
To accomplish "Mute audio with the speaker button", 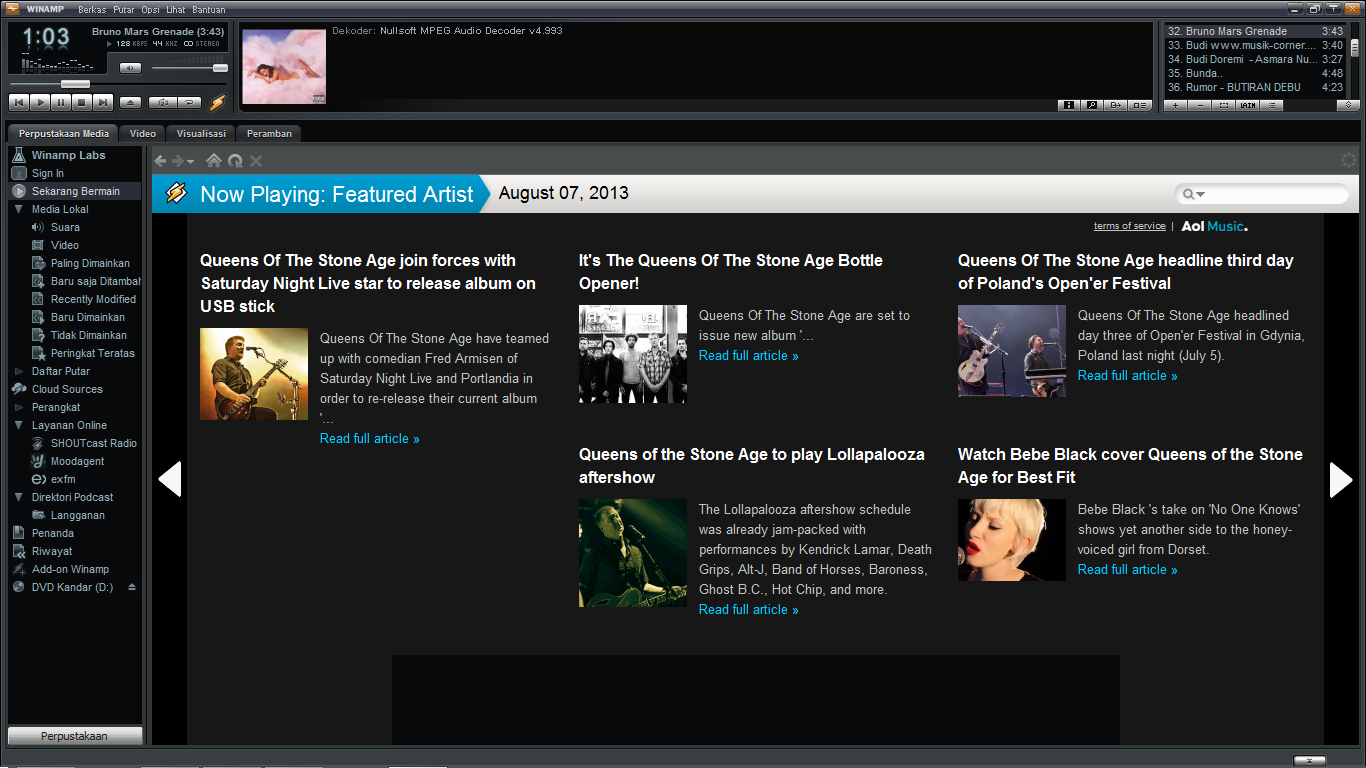I will tap(130, 68).
